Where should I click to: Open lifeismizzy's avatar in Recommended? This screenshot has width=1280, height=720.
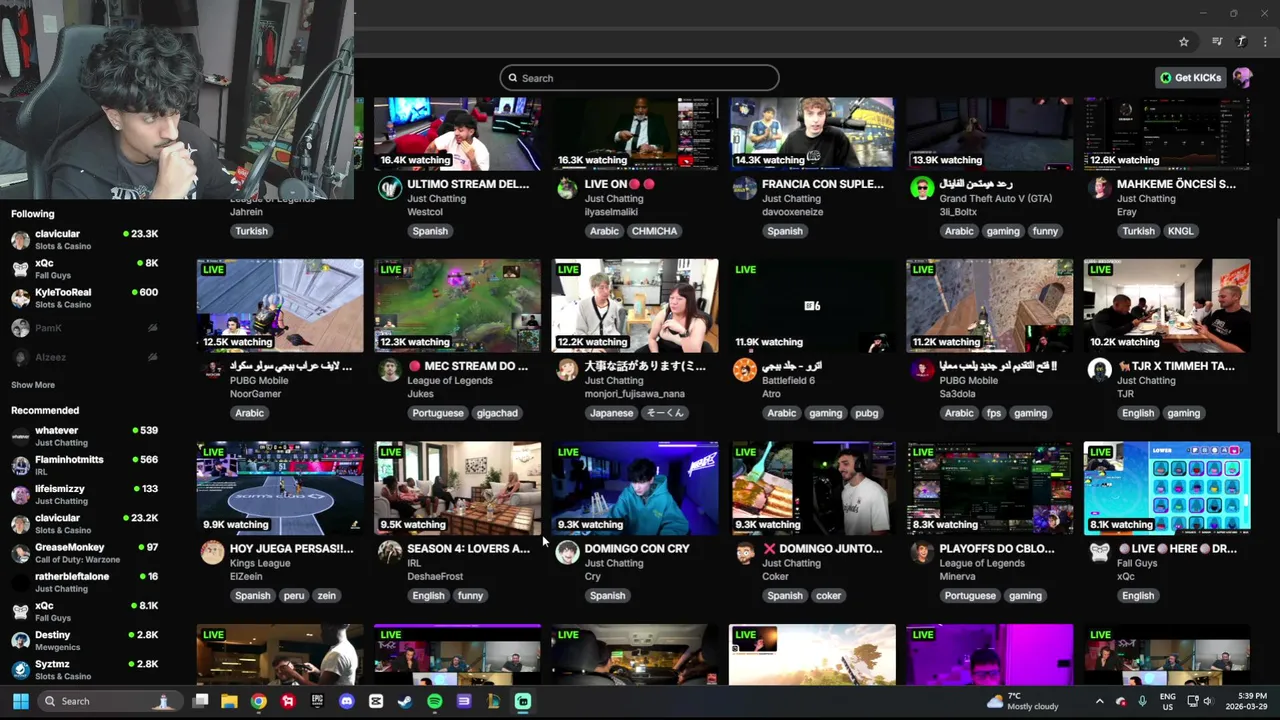[x=20, y=494]
